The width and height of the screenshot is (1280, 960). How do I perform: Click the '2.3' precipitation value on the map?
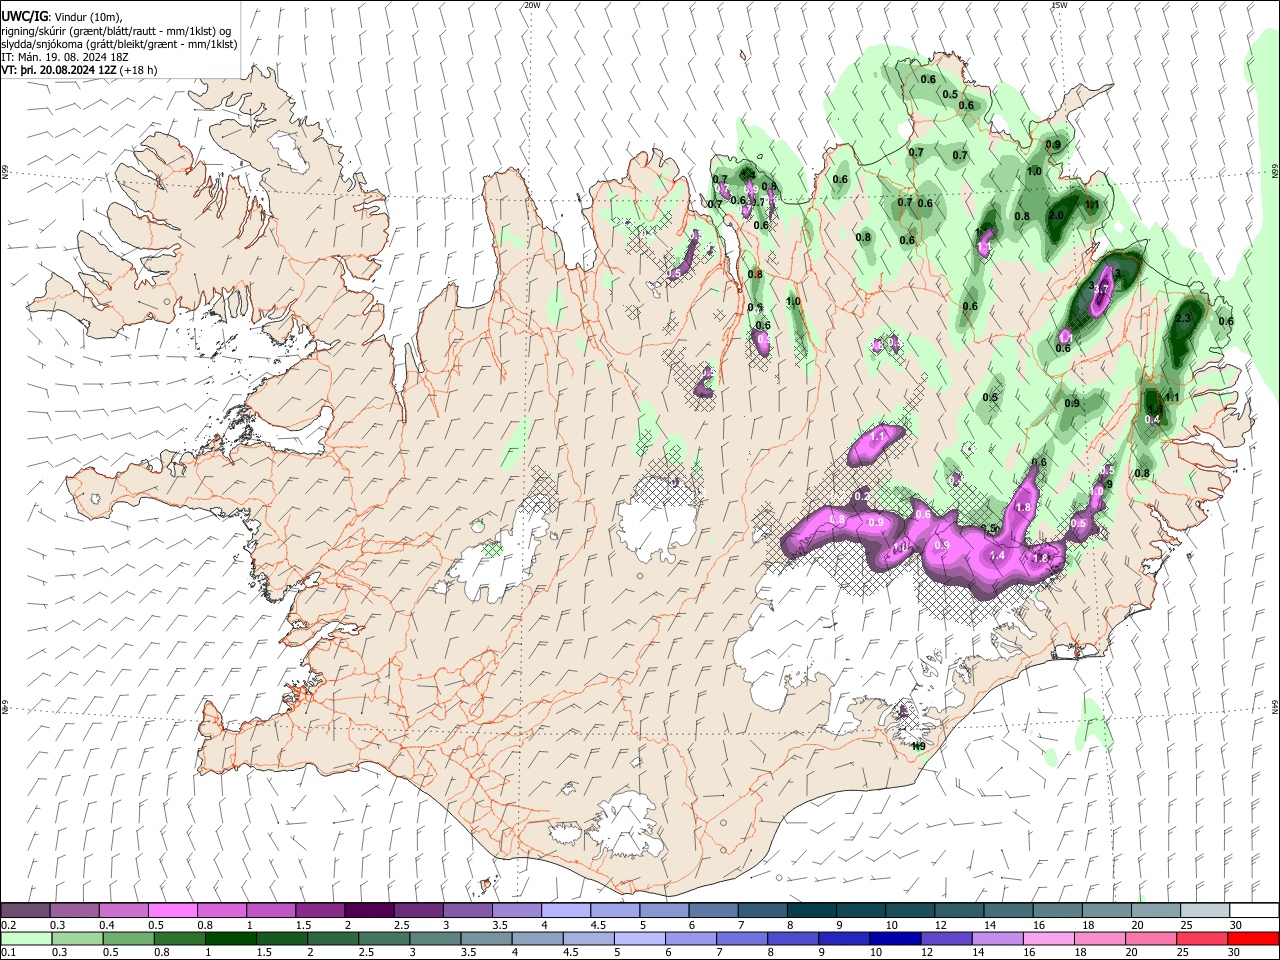click(1184, 318)
